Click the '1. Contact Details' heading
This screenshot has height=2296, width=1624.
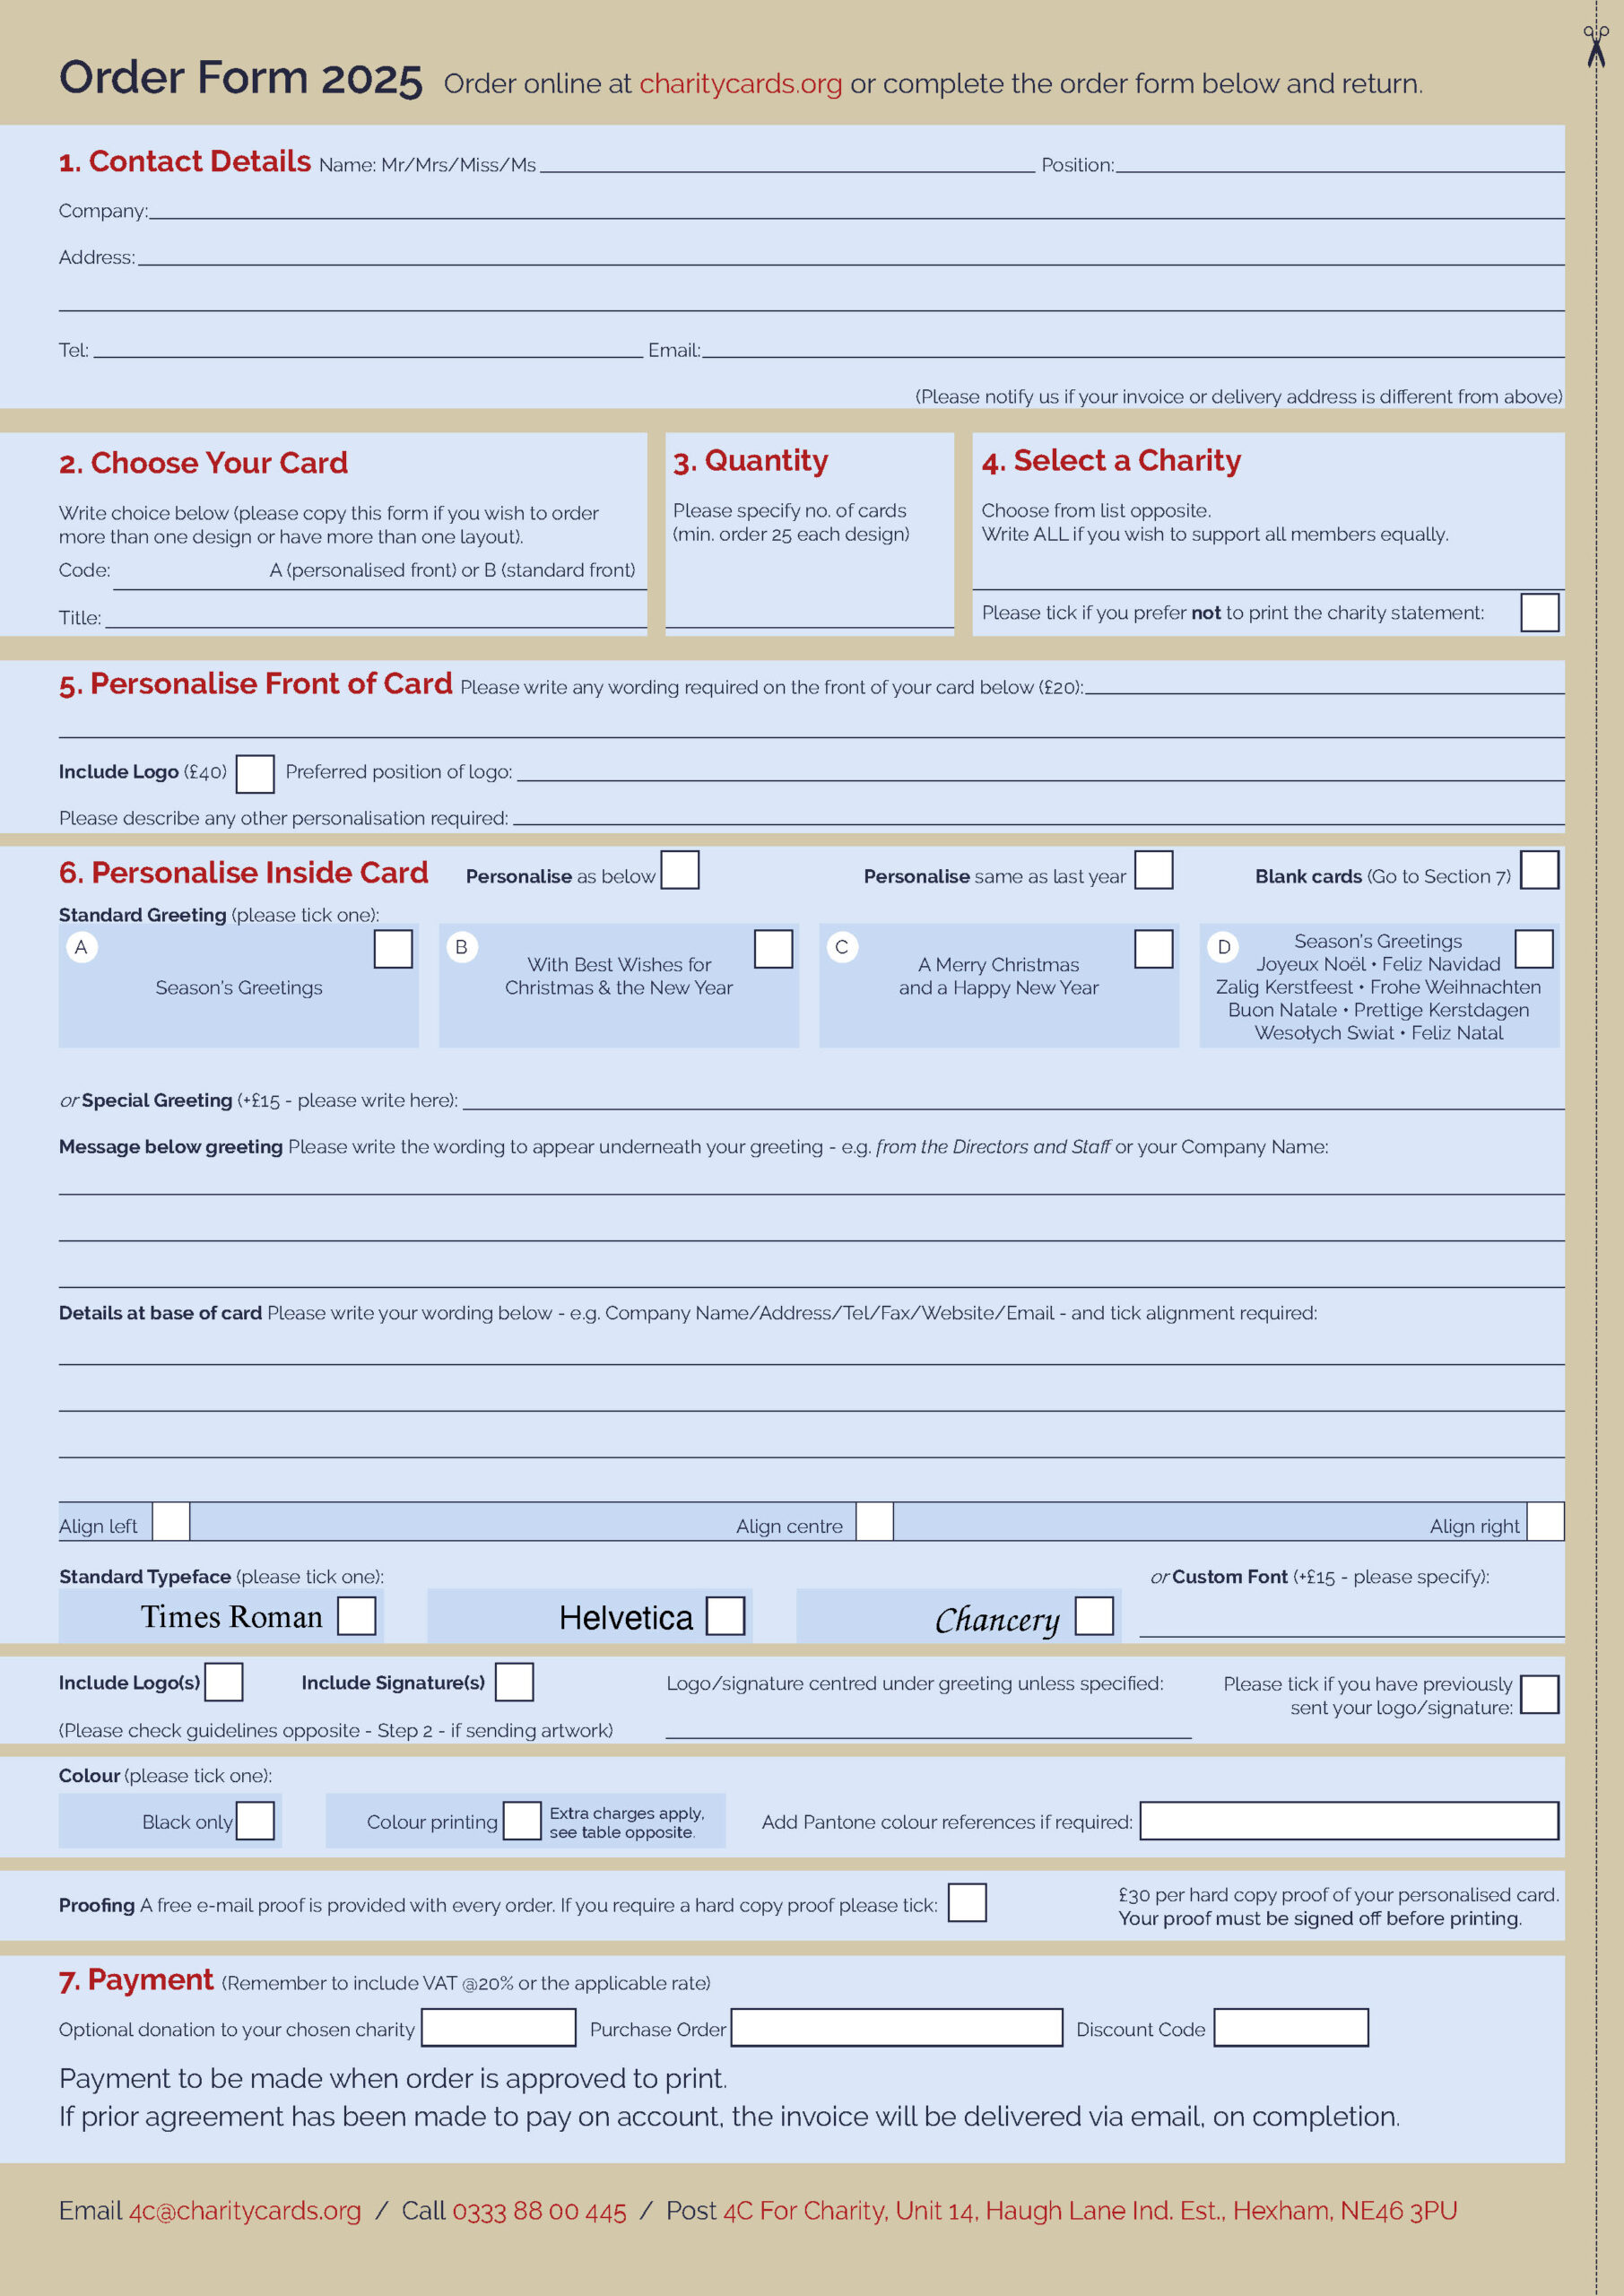point(185,161)
